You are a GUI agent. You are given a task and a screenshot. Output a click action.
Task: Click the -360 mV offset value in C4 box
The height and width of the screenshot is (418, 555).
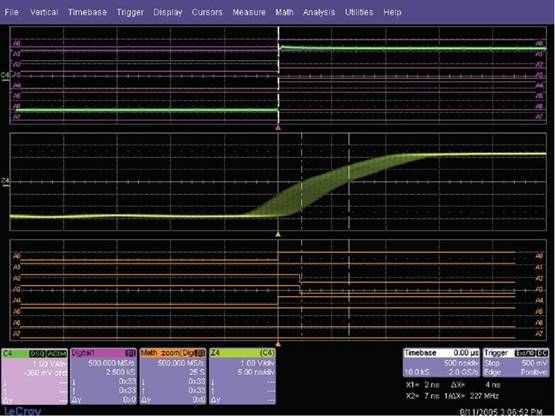46,373
